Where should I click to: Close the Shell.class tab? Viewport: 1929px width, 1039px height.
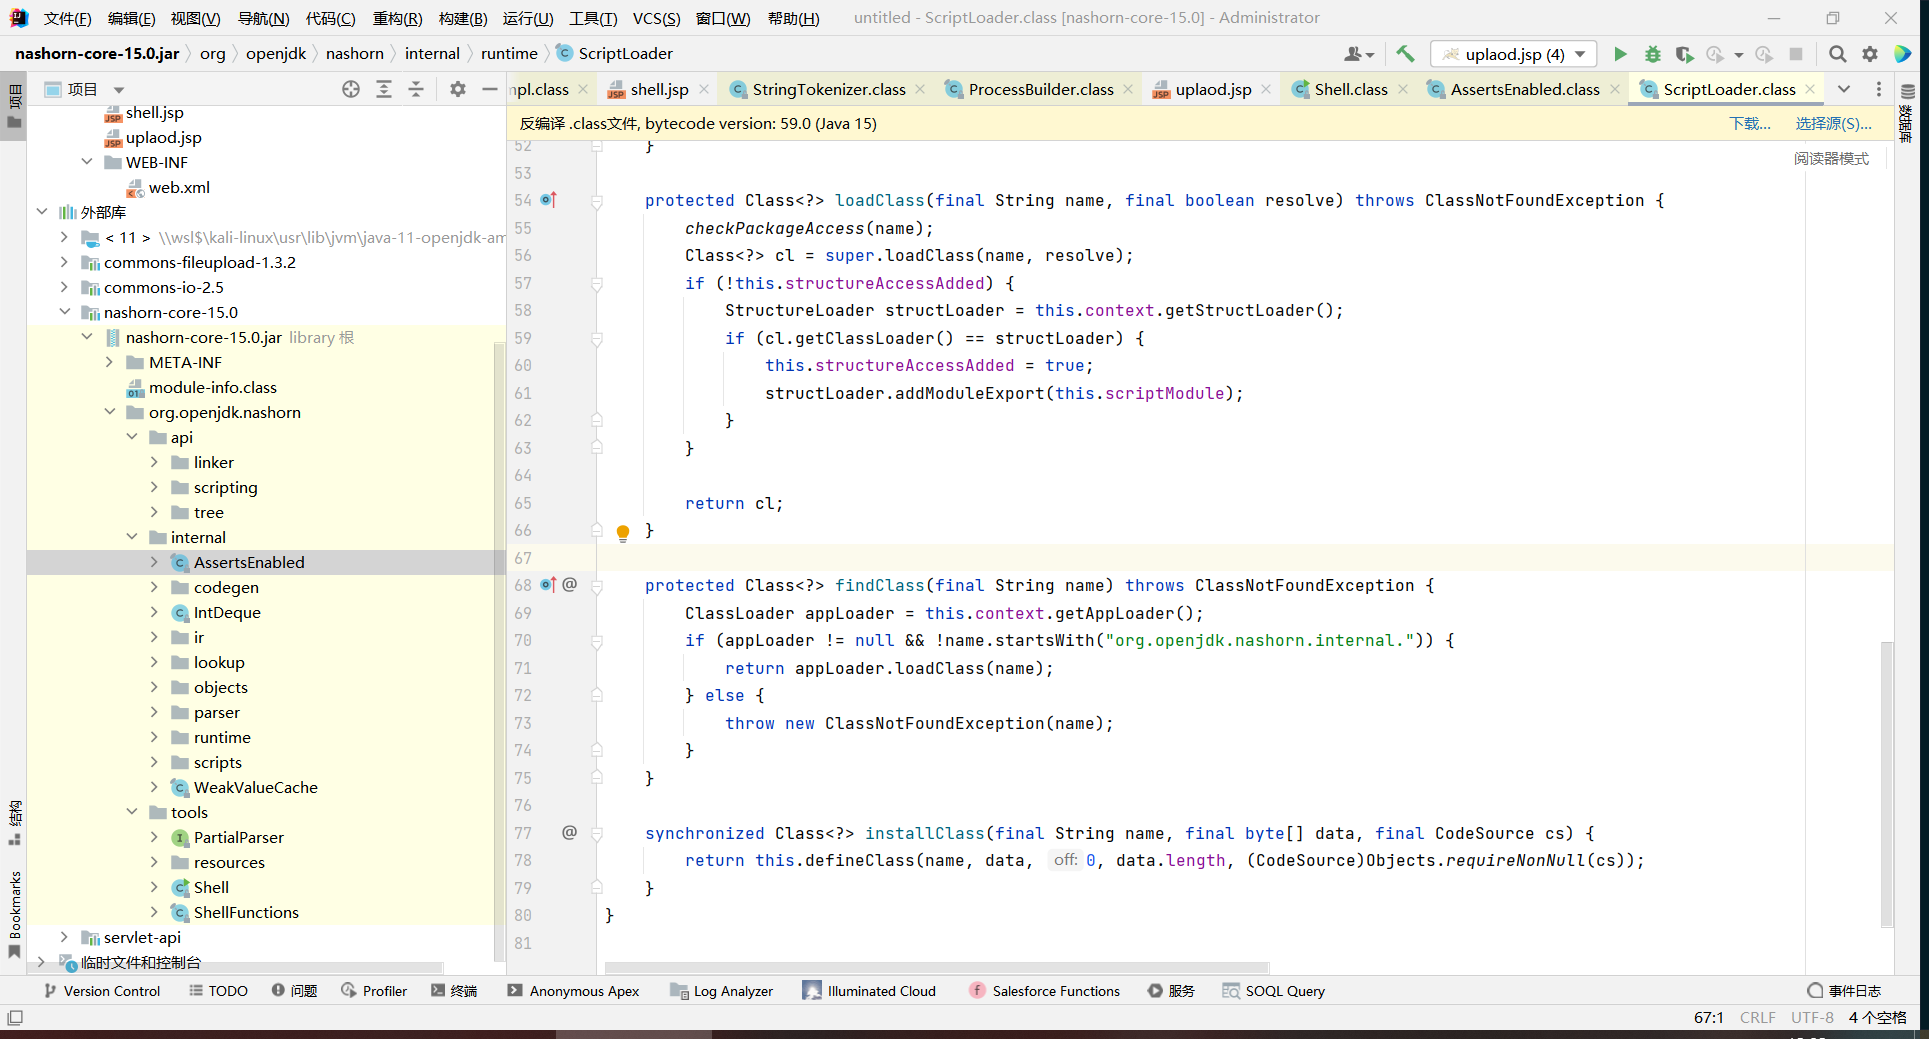click(x=1403, y=89)
